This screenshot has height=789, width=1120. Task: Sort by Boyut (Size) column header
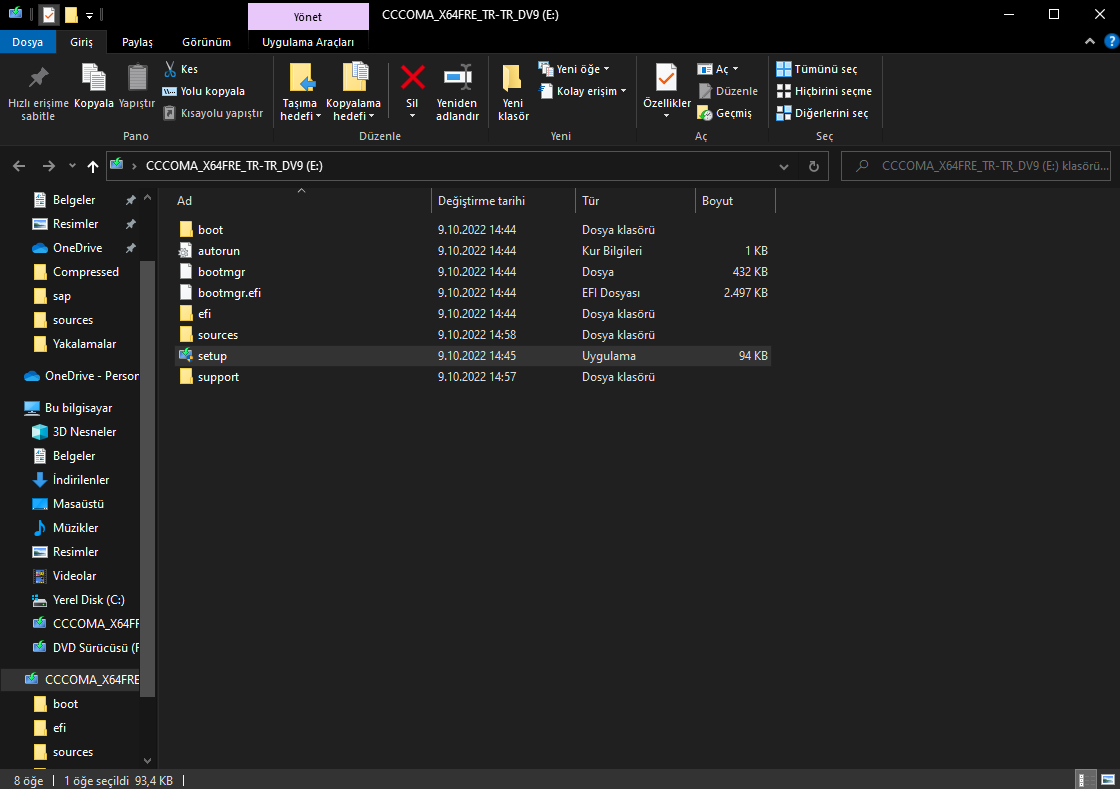tap(734, 201)
